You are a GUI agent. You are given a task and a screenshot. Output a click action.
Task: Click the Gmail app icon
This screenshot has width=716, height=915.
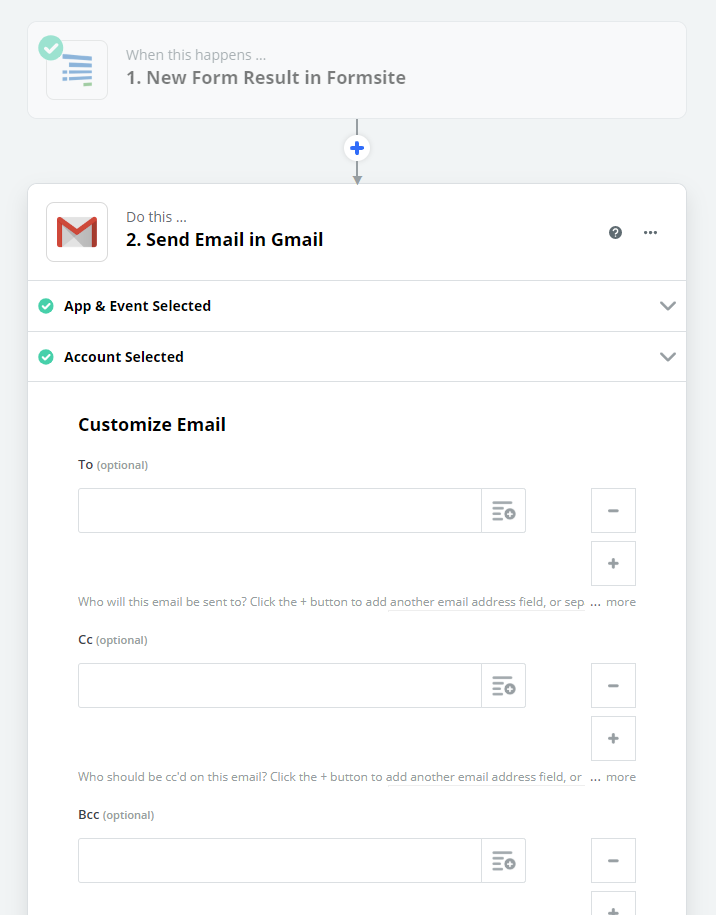(x=77, y=232)
